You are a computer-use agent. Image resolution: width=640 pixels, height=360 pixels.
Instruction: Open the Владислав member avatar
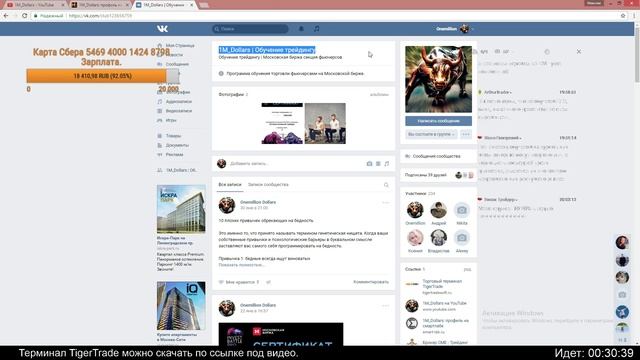[x=438, y=238]
